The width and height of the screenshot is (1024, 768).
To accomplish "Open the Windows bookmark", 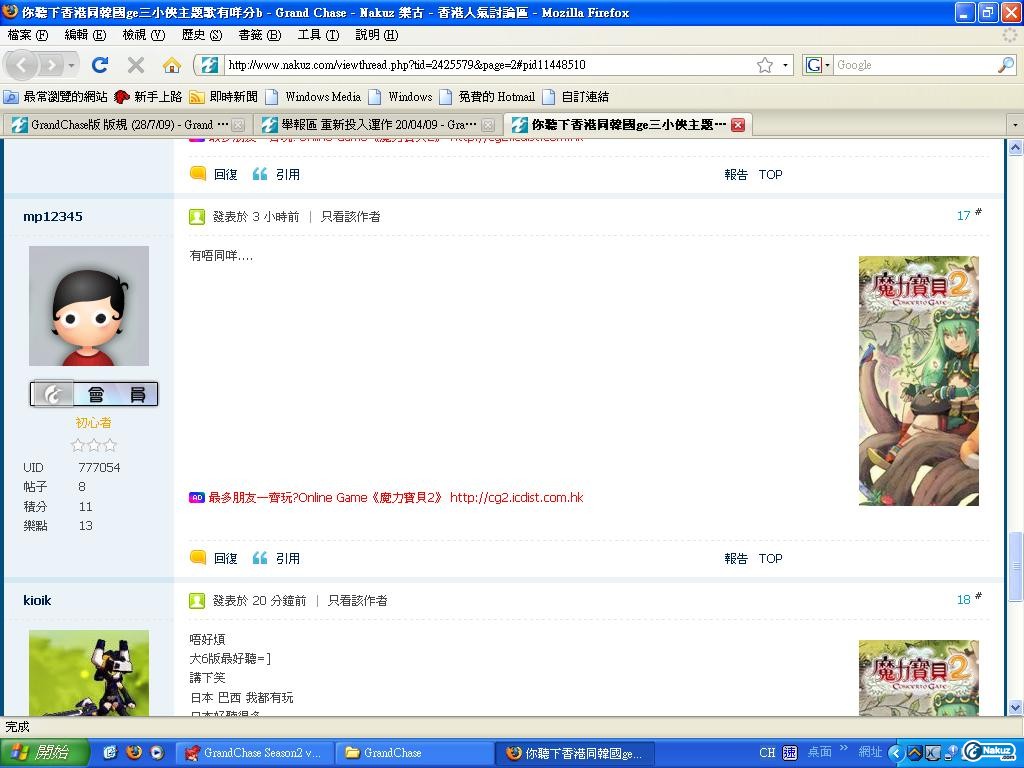I will click(400, 97).
